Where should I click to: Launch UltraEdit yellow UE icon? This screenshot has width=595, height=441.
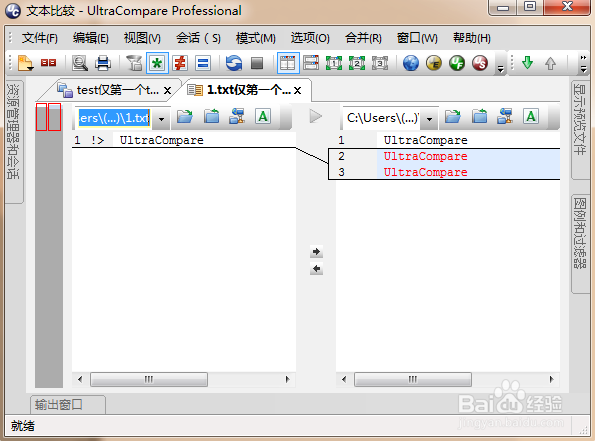click(x=434, y=63)
